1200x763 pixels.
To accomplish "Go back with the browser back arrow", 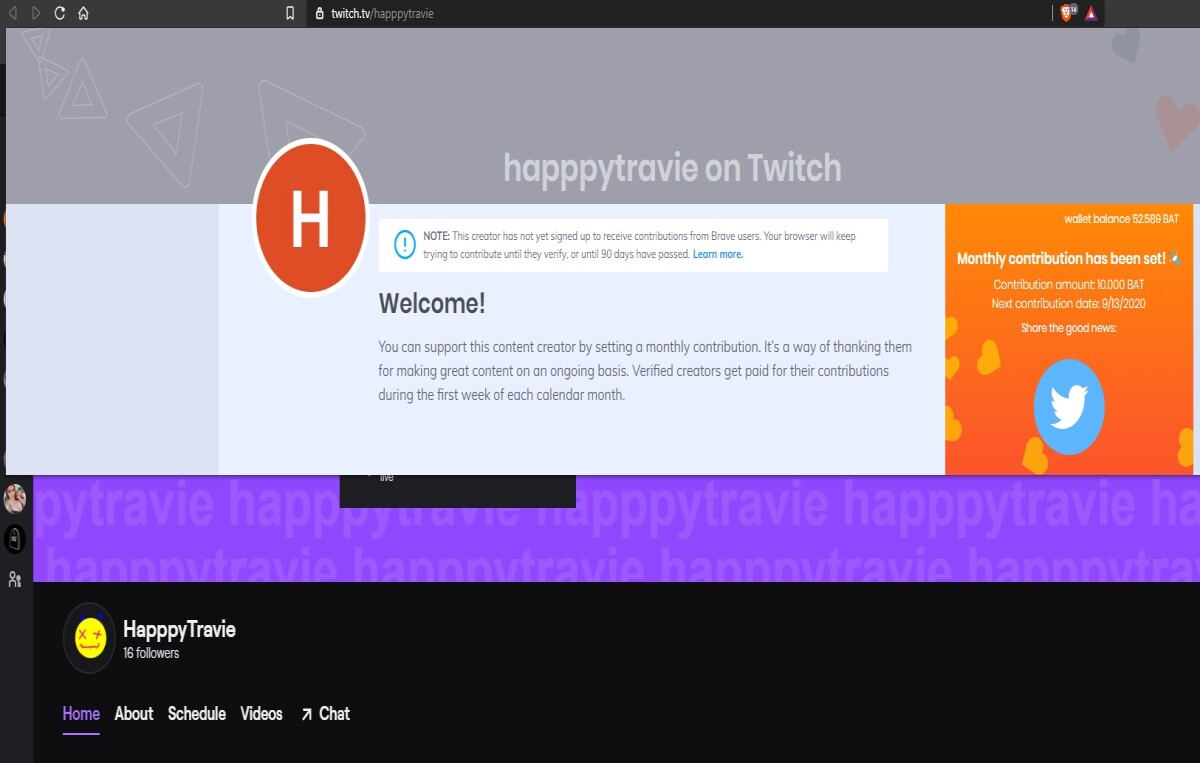I will (13, 13).
